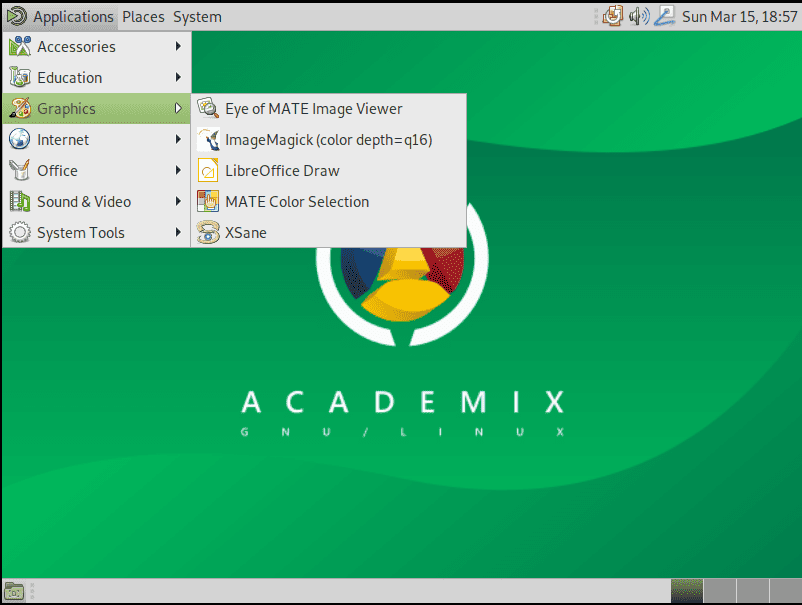
Task: Launch LibreOffice Draw from the menu
Action: (x=328, y=170)
